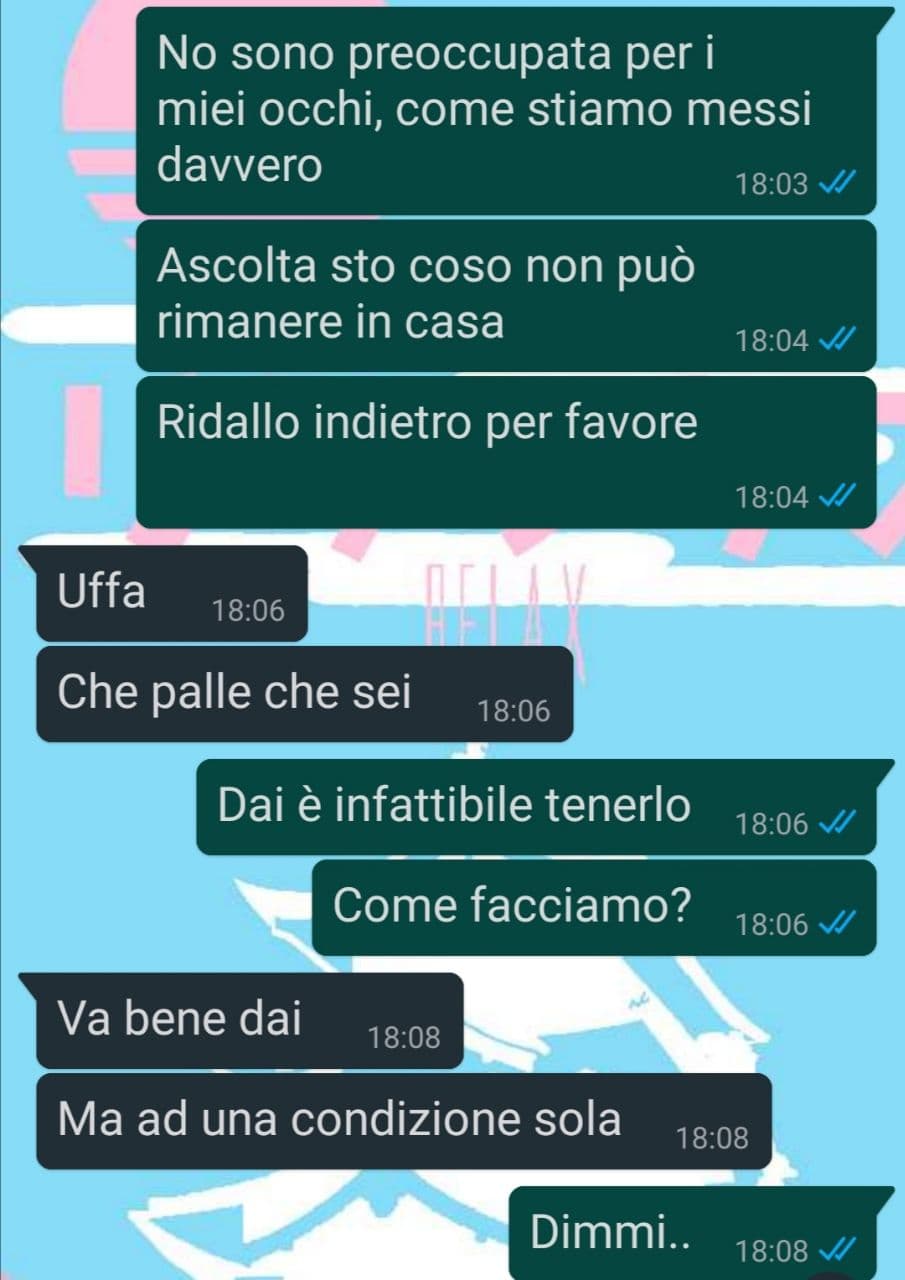
Task: Tap the checkmarks beside "Come facciamo?"
Action: click(835, 925)
